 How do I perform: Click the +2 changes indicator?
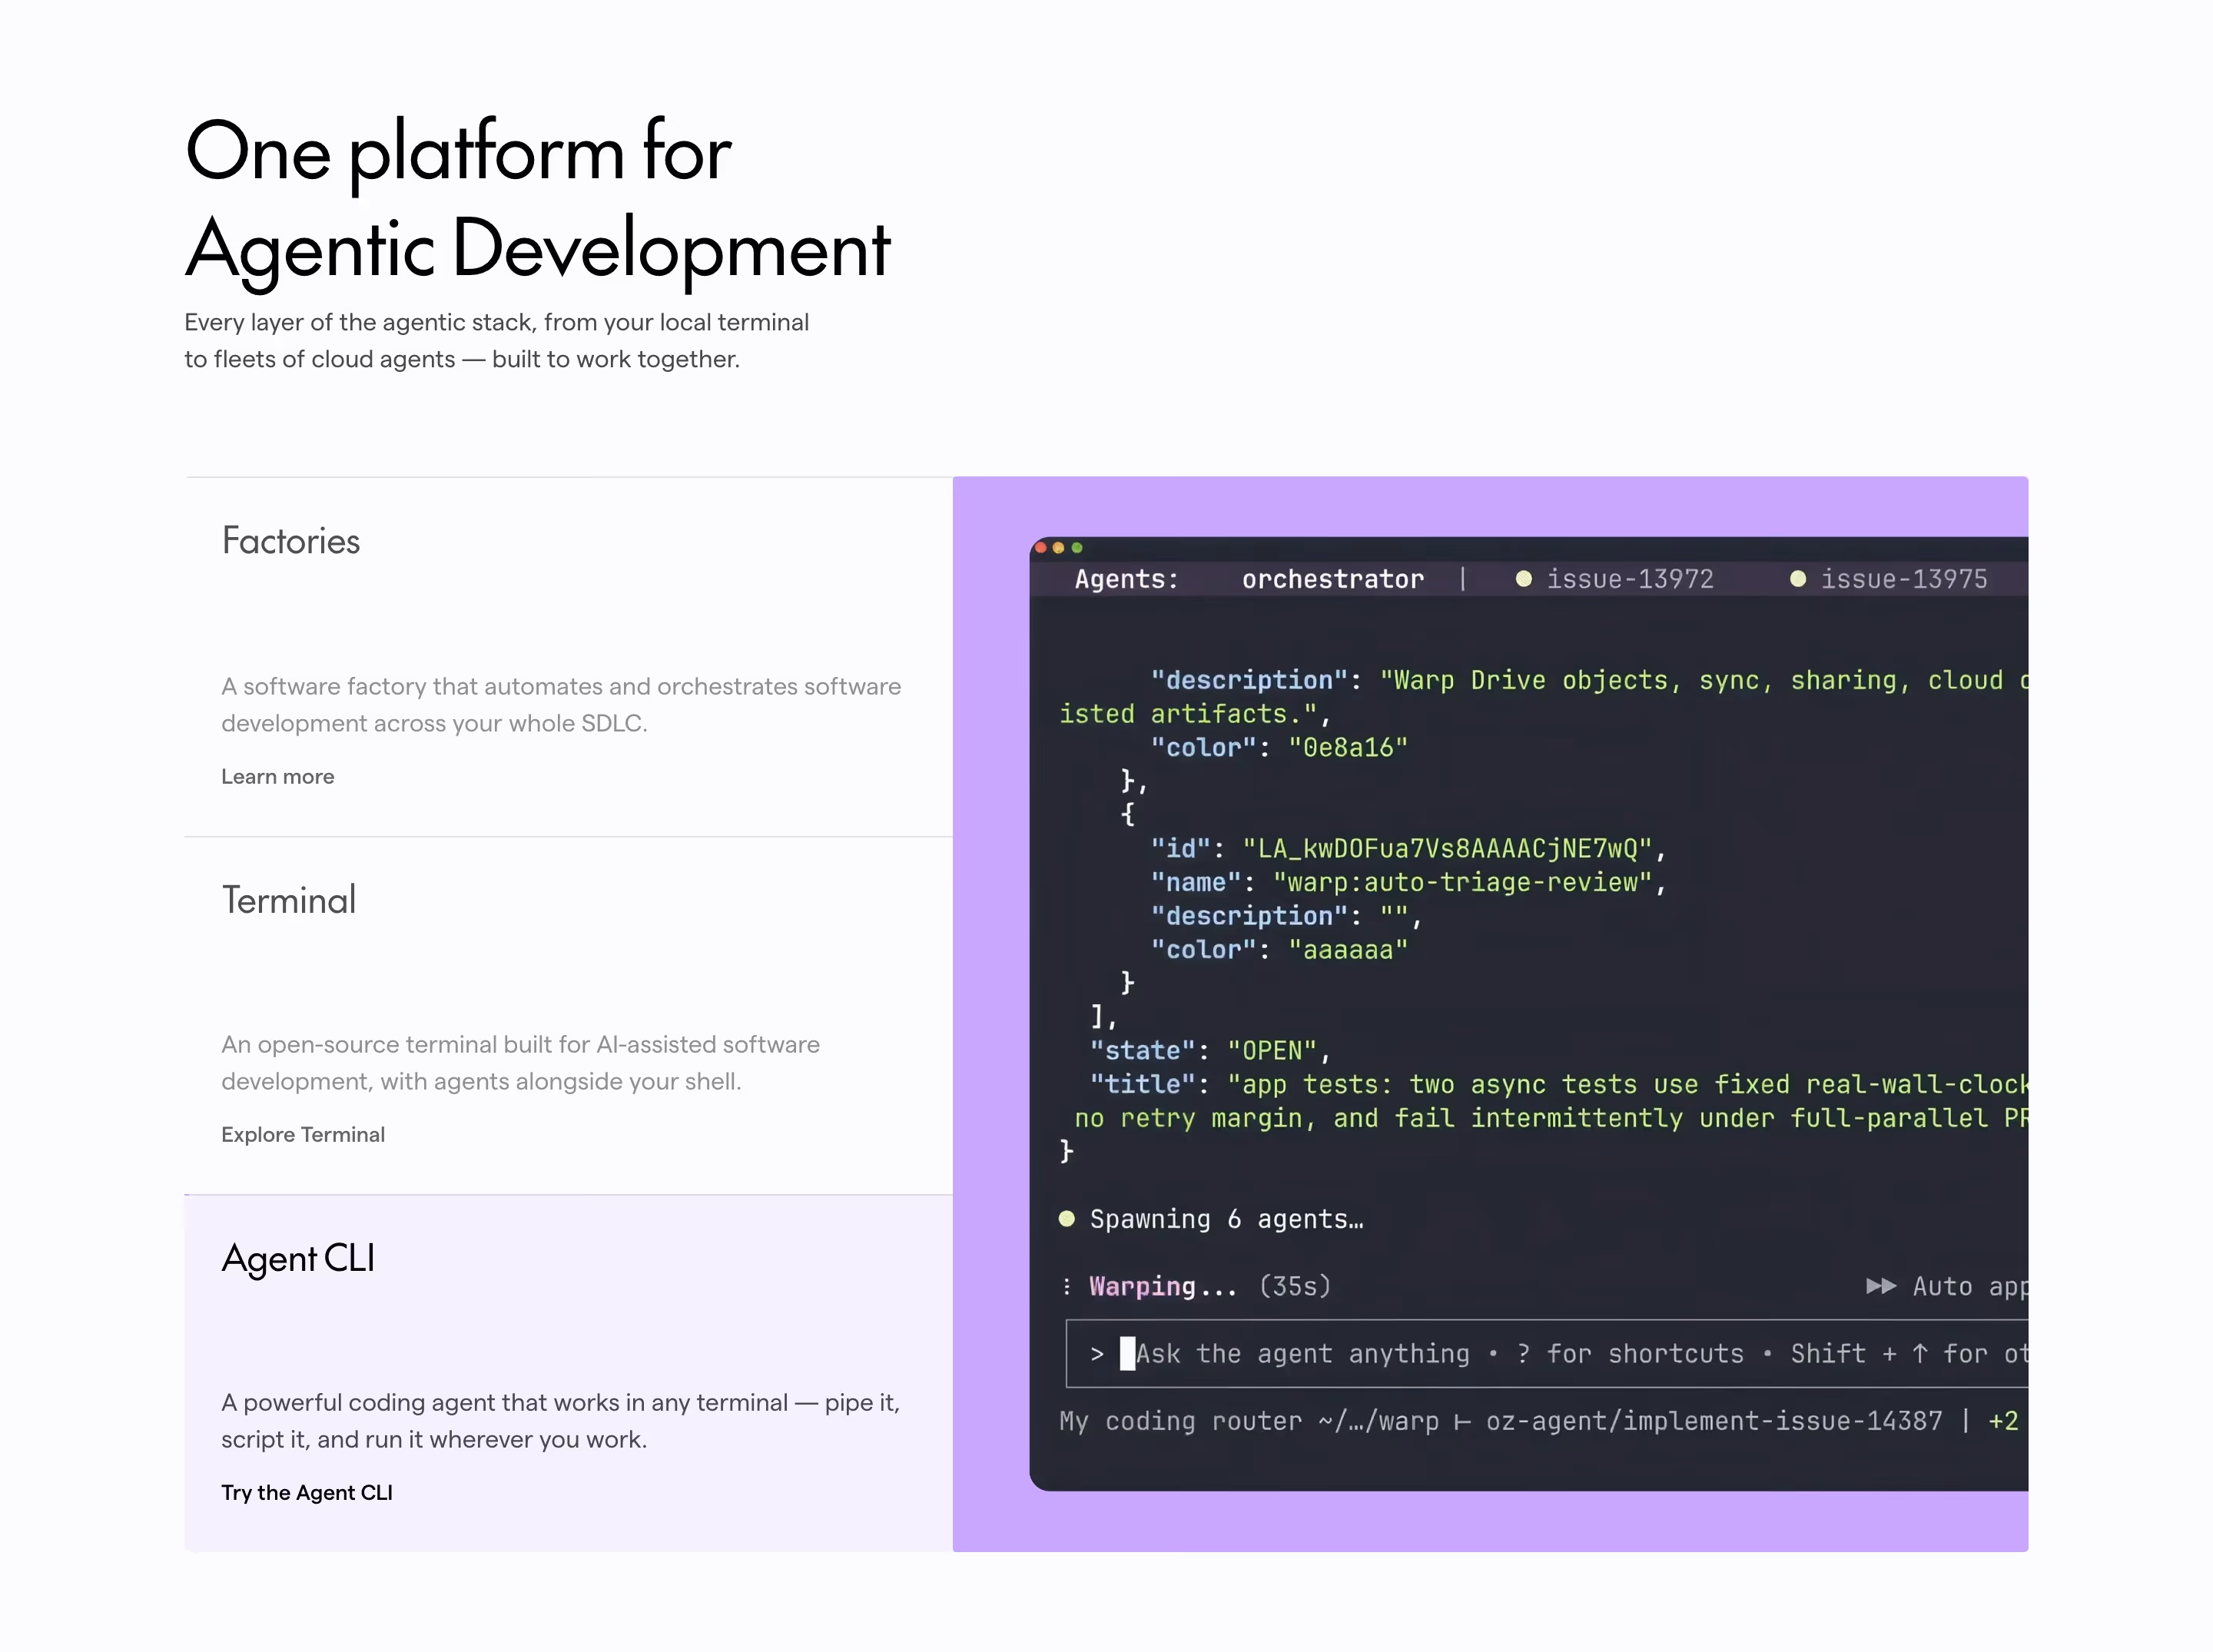[2004, 1422]
